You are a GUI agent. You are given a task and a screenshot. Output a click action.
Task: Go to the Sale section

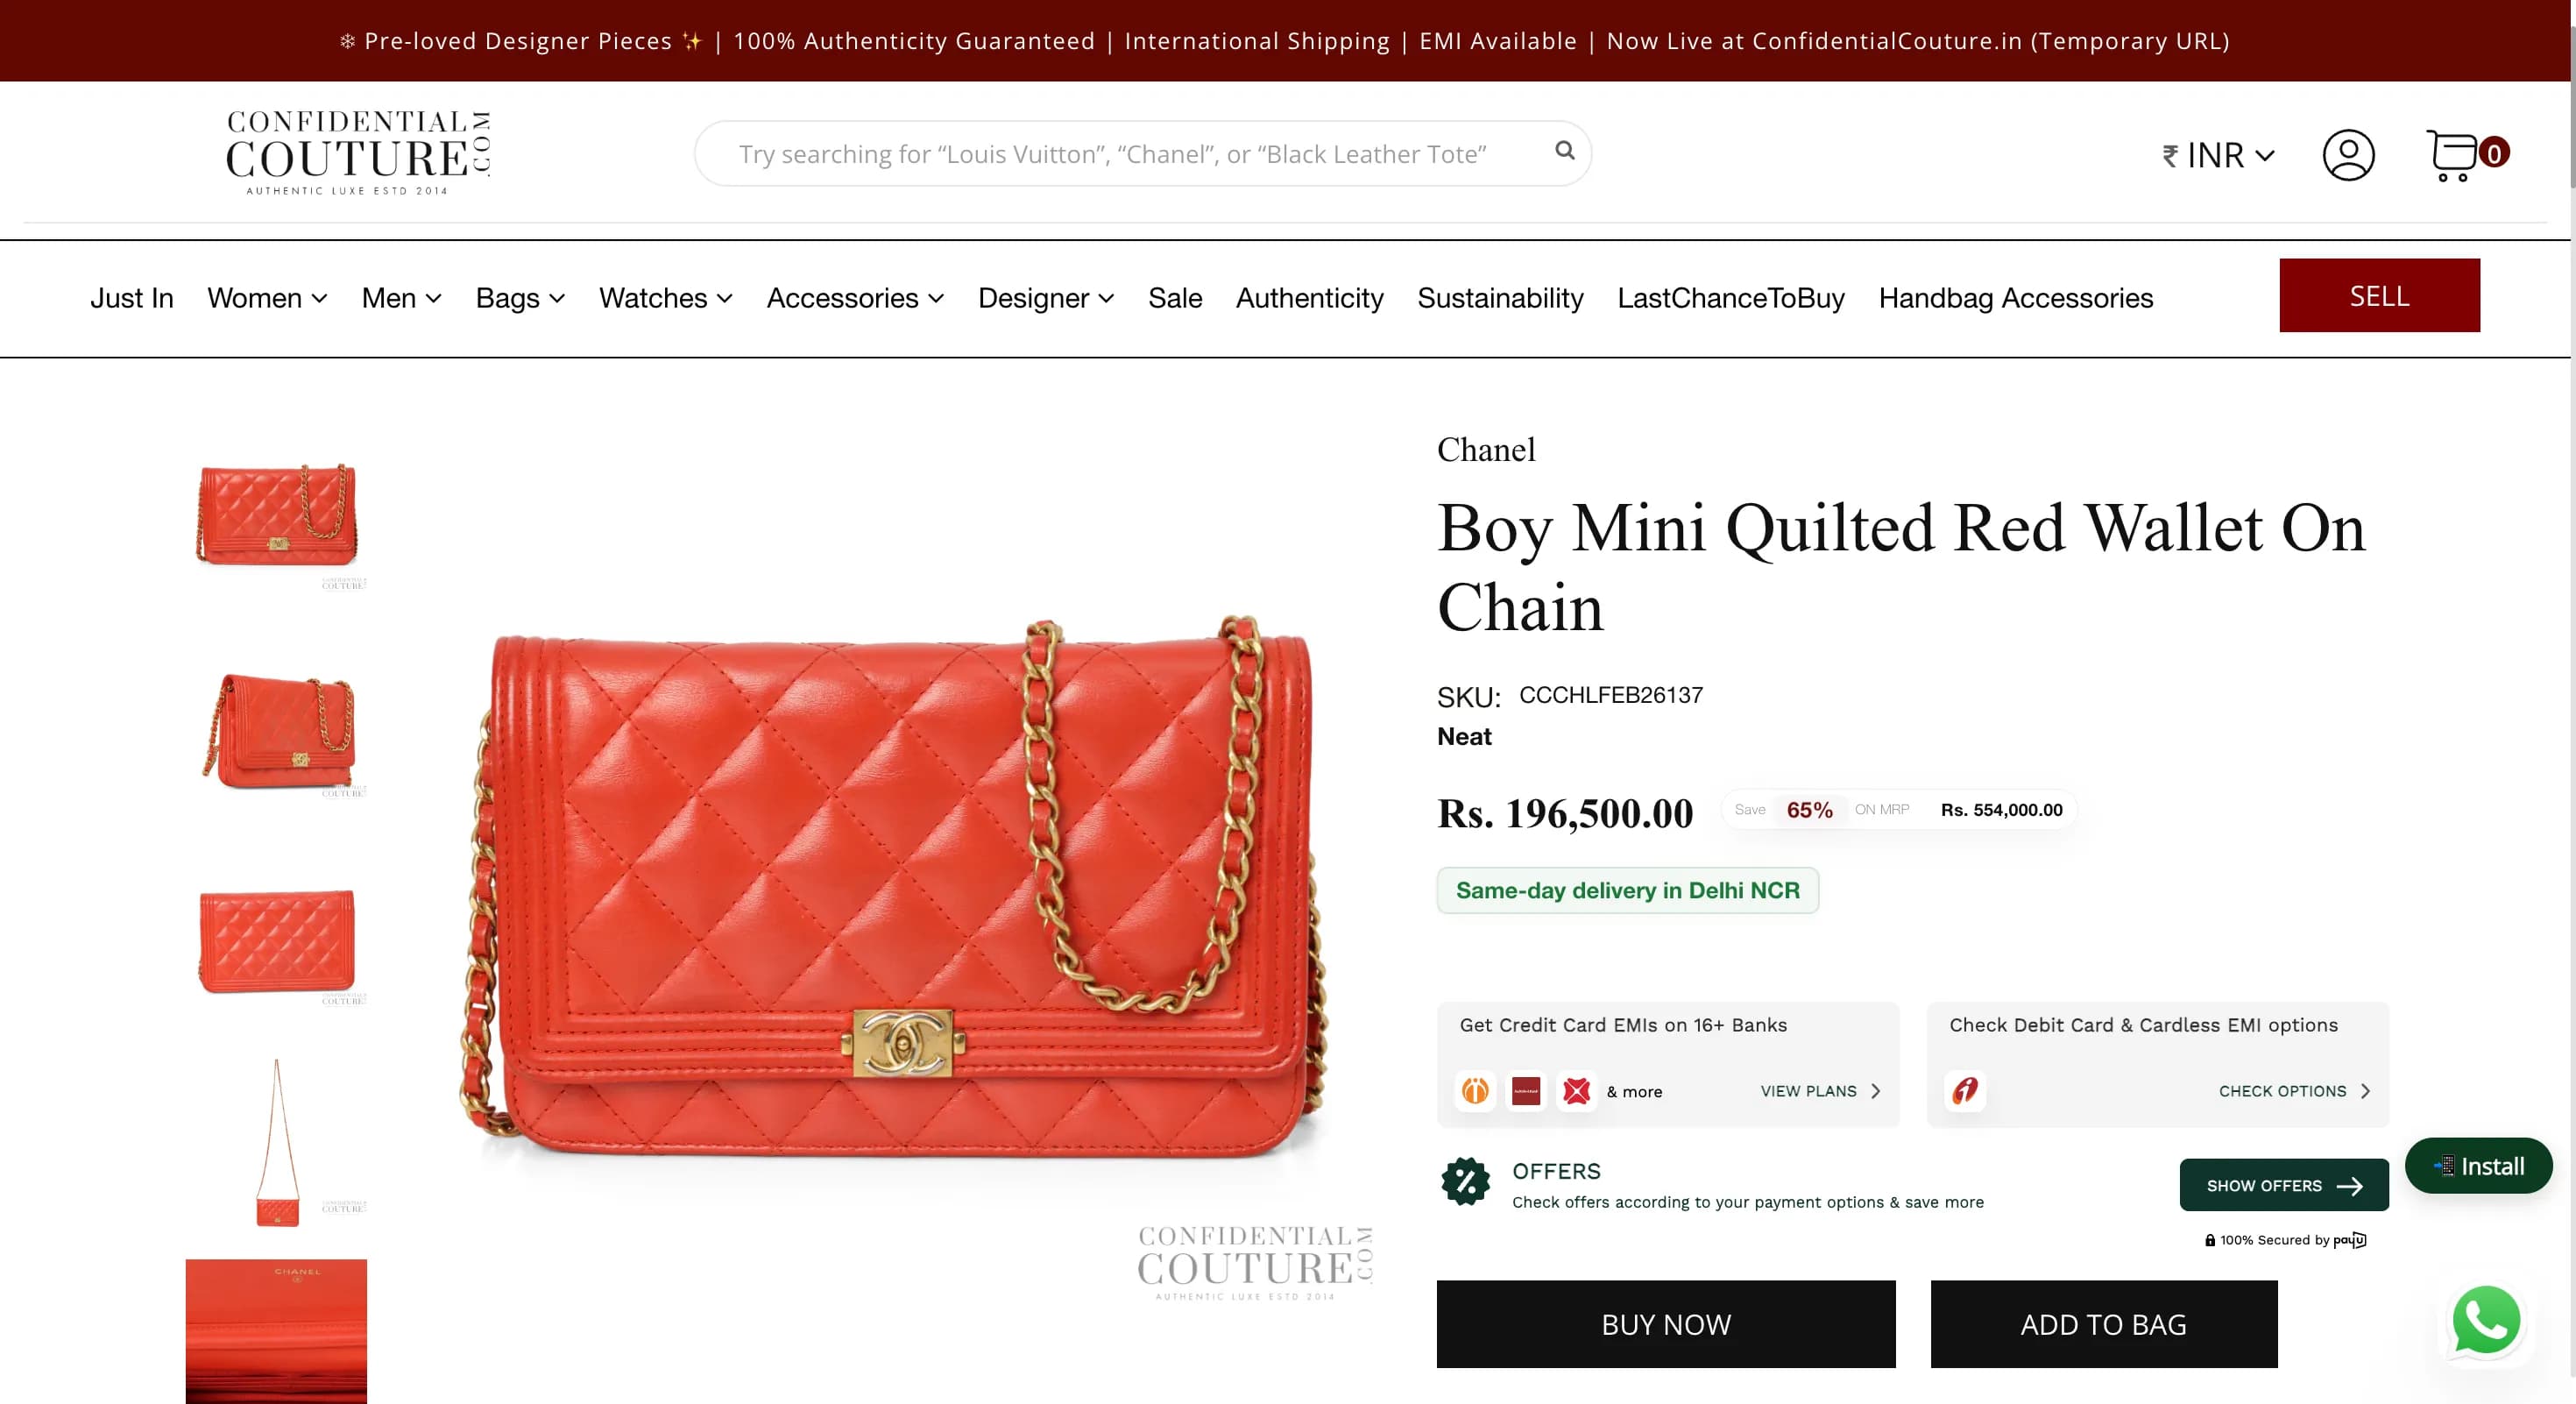(x=1175, y=298)
